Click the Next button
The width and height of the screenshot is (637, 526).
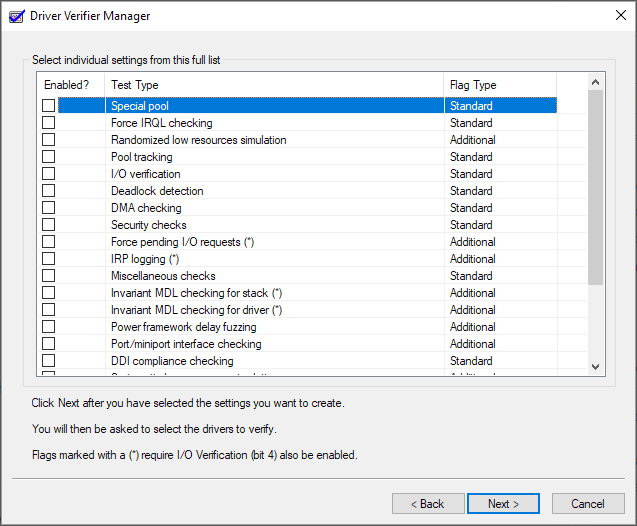point(503,504)
